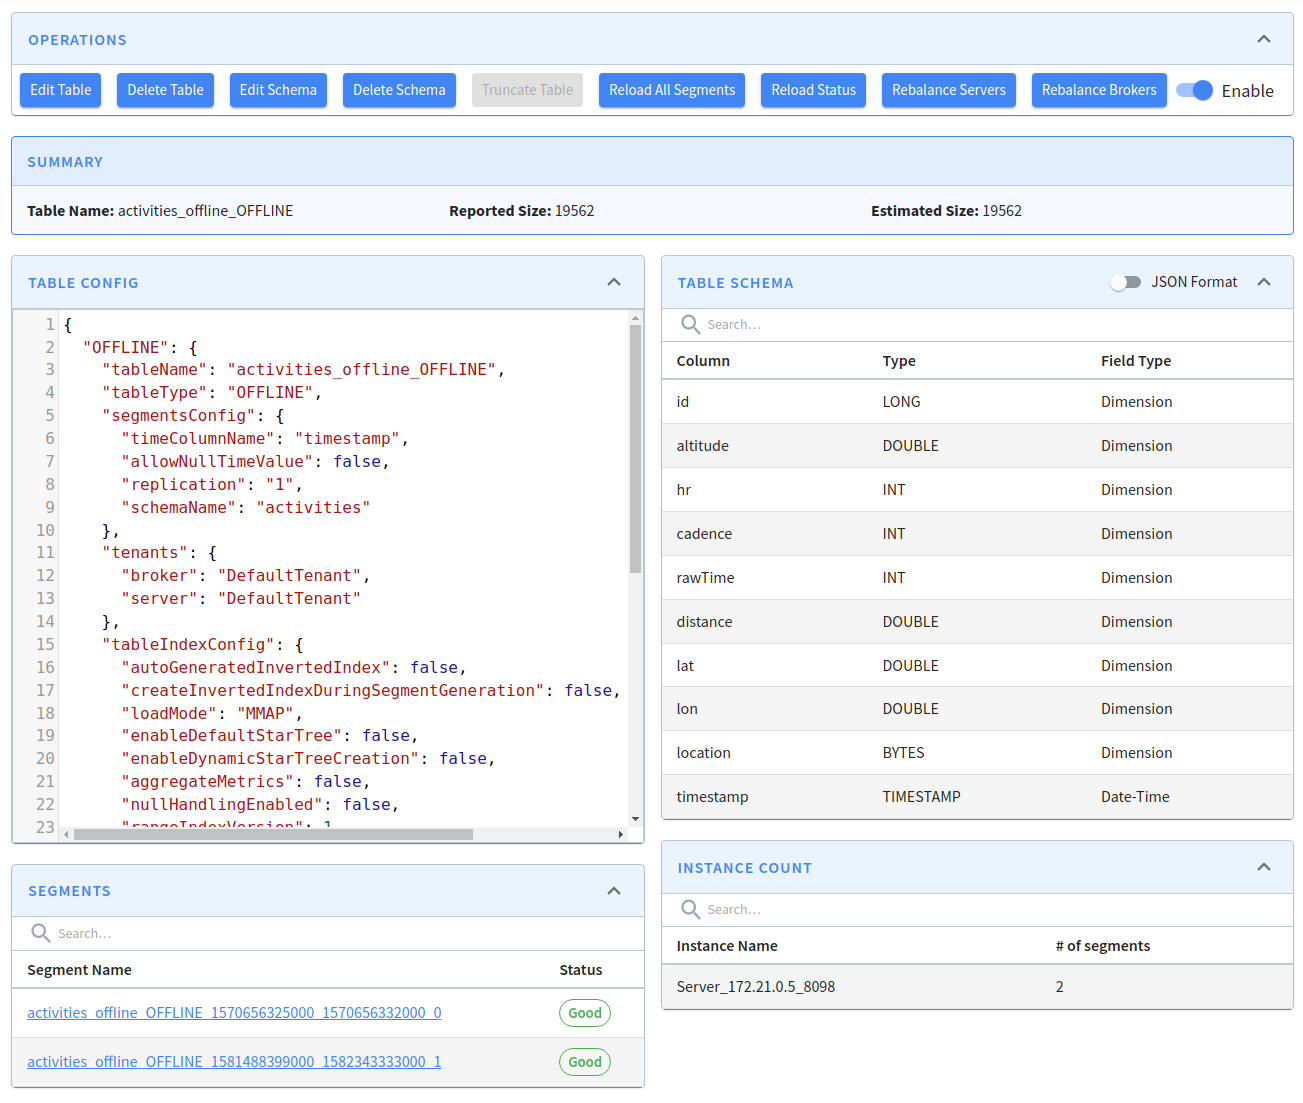Click the Edit Table button
The image size is (1303, 1103).
click(60, 90)
